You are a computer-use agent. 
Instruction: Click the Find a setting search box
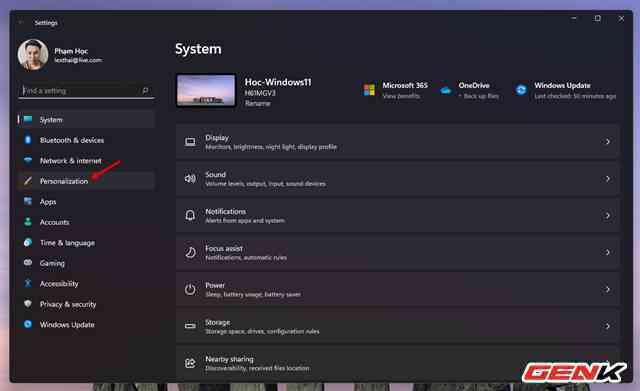(86, 91)
